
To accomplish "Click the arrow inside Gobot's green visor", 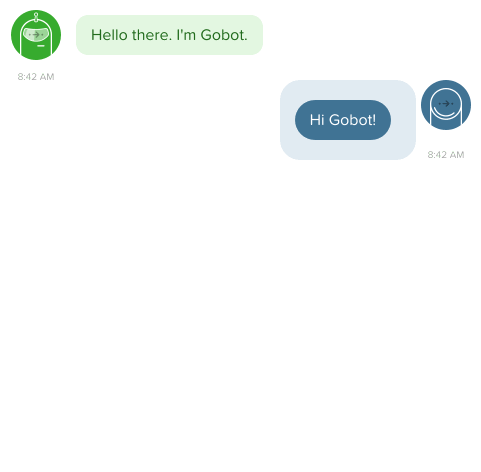I will click(x=36, y=34).
